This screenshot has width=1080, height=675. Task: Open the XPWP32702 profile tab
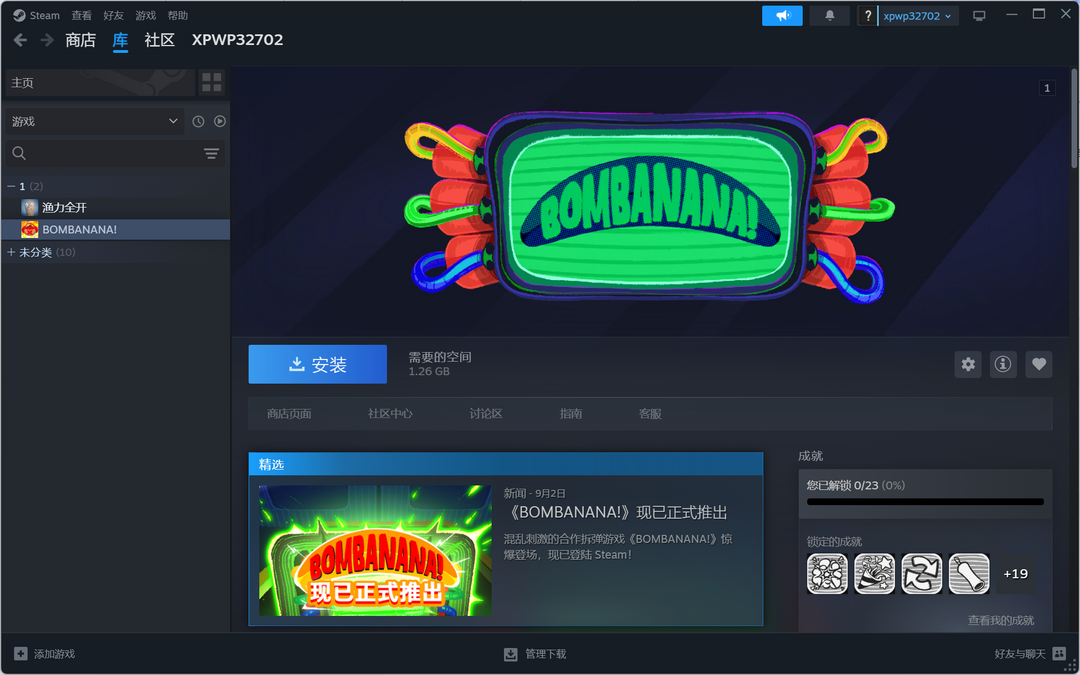[x=238, y=40]
